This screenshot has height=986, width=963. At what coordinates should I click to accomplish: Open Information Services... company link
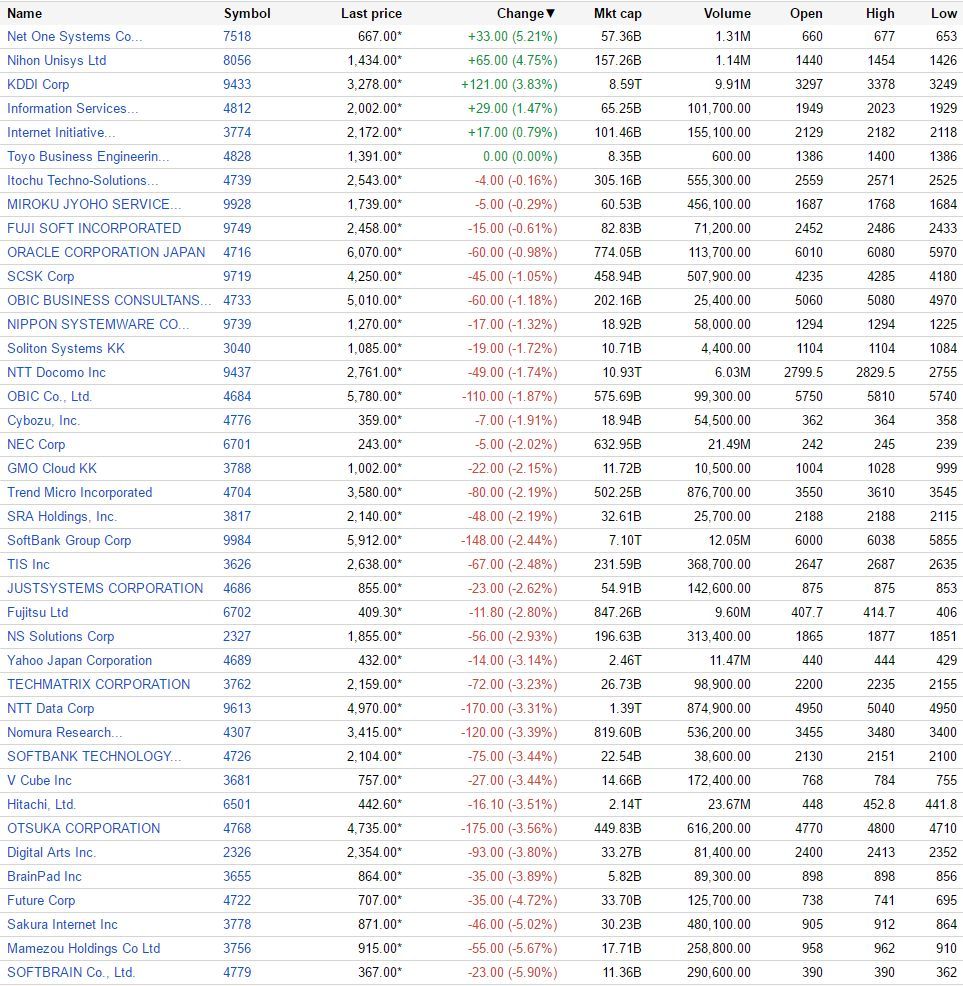coord(72,108)
